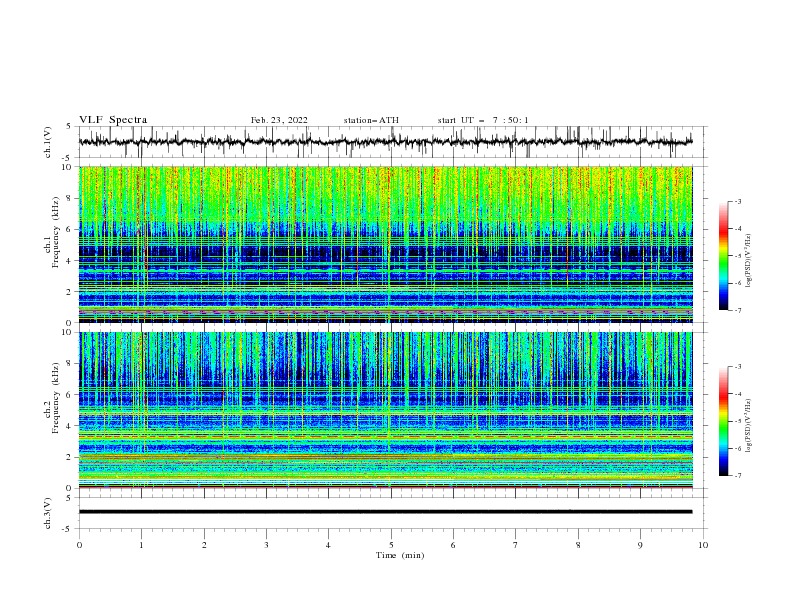The width and height of the screenshot is (792, 612).
Task: Click time axis tick label "1"
Action: pos(141,545)
